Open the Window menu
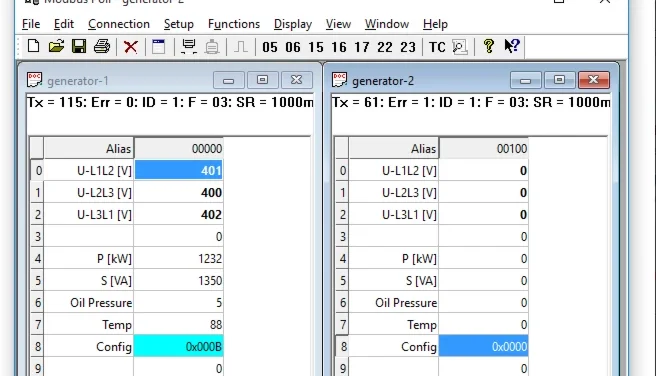Viewport: 656px width, 376px height. click(387, 24)
